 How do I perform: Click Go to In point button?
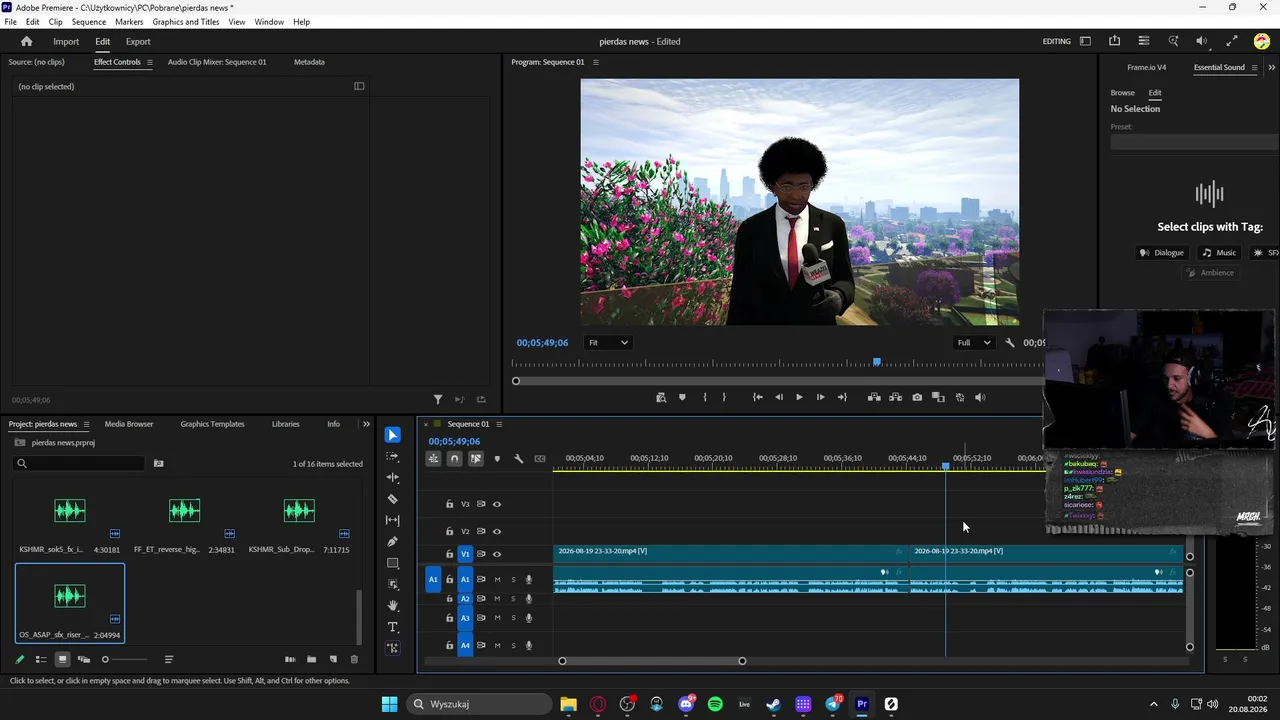coord(757,397)
